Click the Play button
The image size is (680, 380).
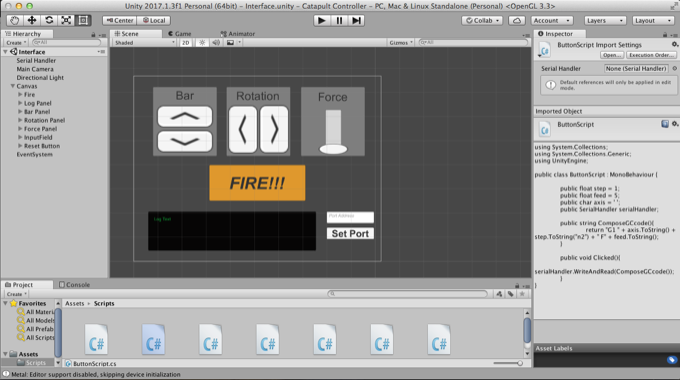coord(321,20)
